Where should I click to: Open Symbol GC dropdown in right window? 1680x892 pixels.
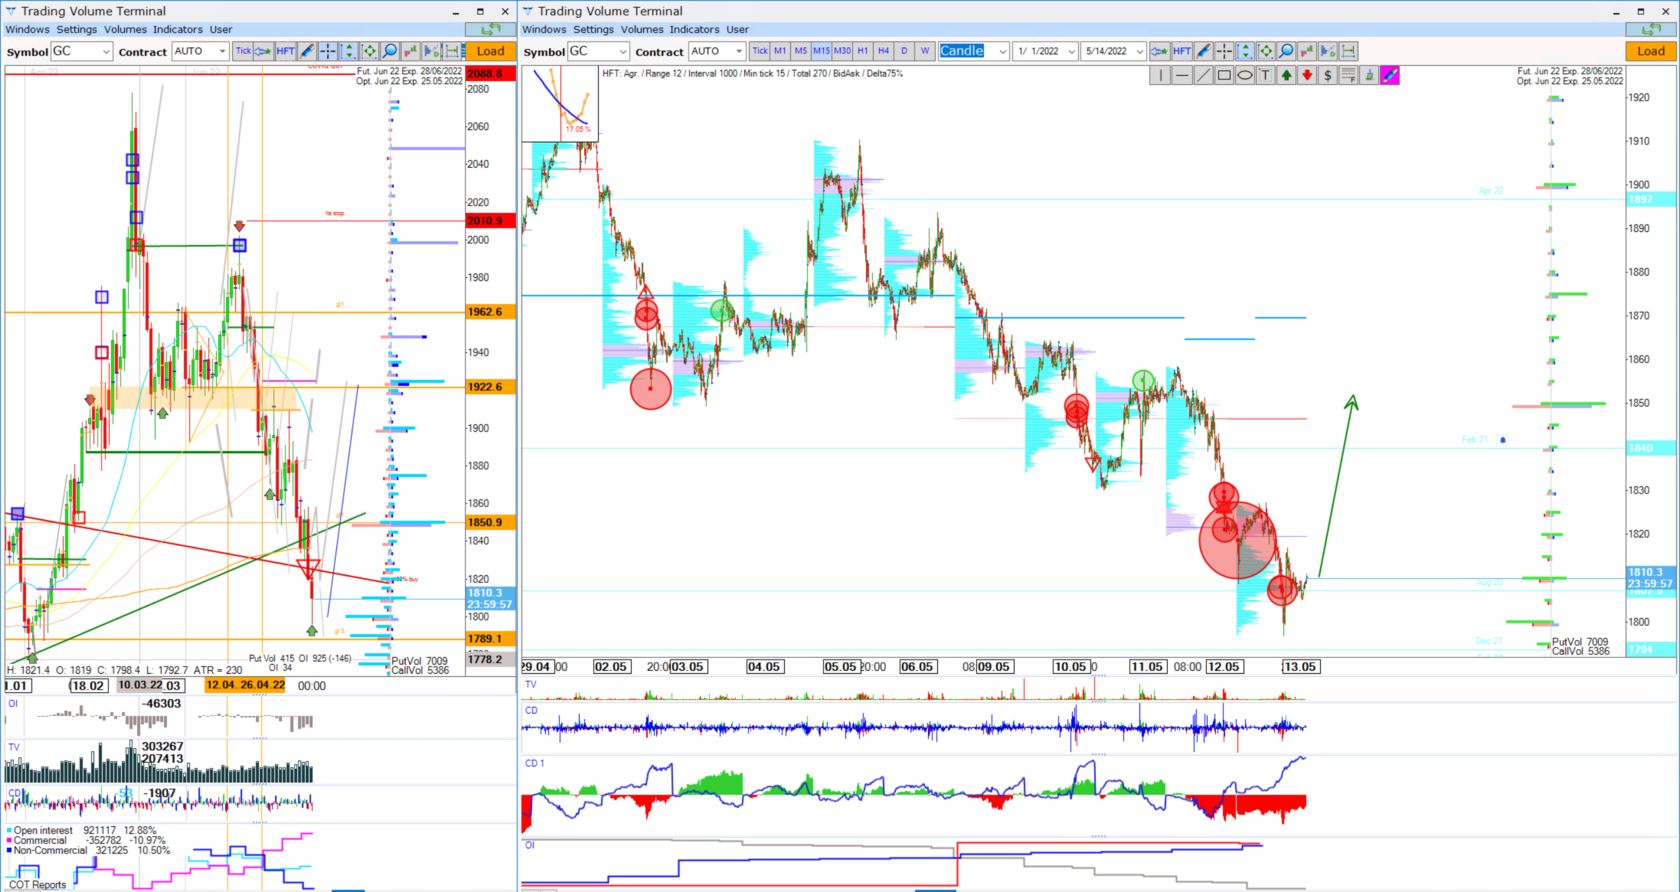click(x=598, y=51)
